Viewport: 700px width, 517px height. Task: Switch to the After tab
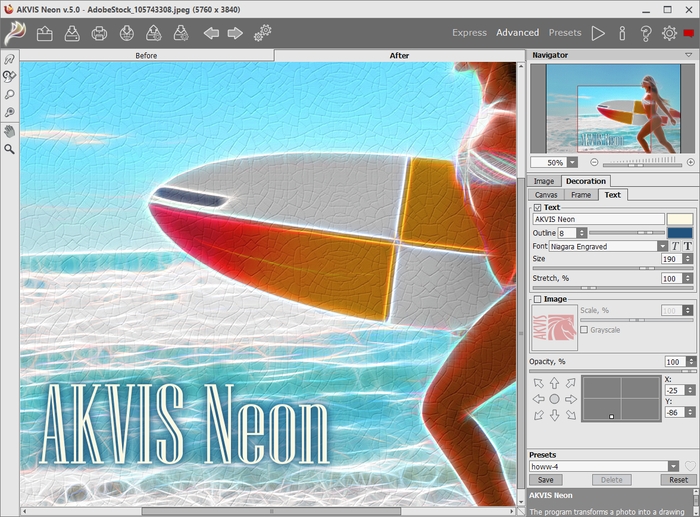pos(399,55)
